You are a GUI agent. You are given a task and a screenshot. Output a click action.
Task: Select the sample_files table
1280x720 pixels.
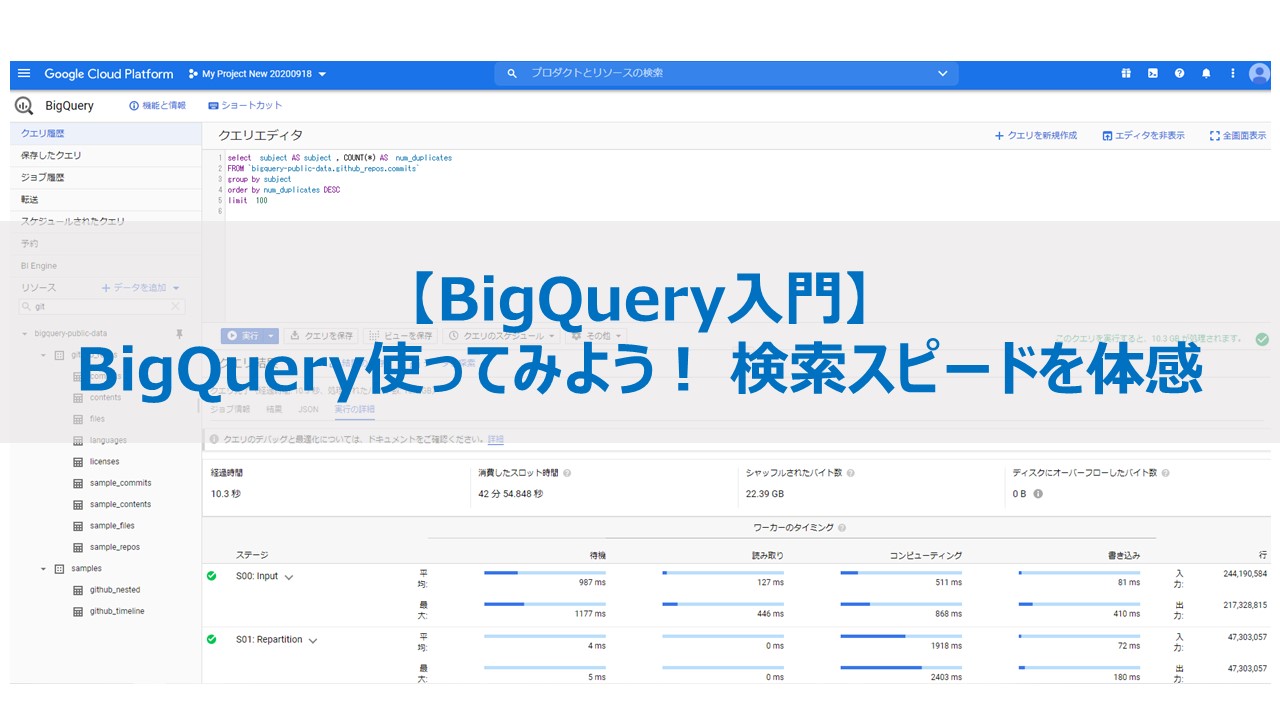pyautogui.click(x=112, y=526)
